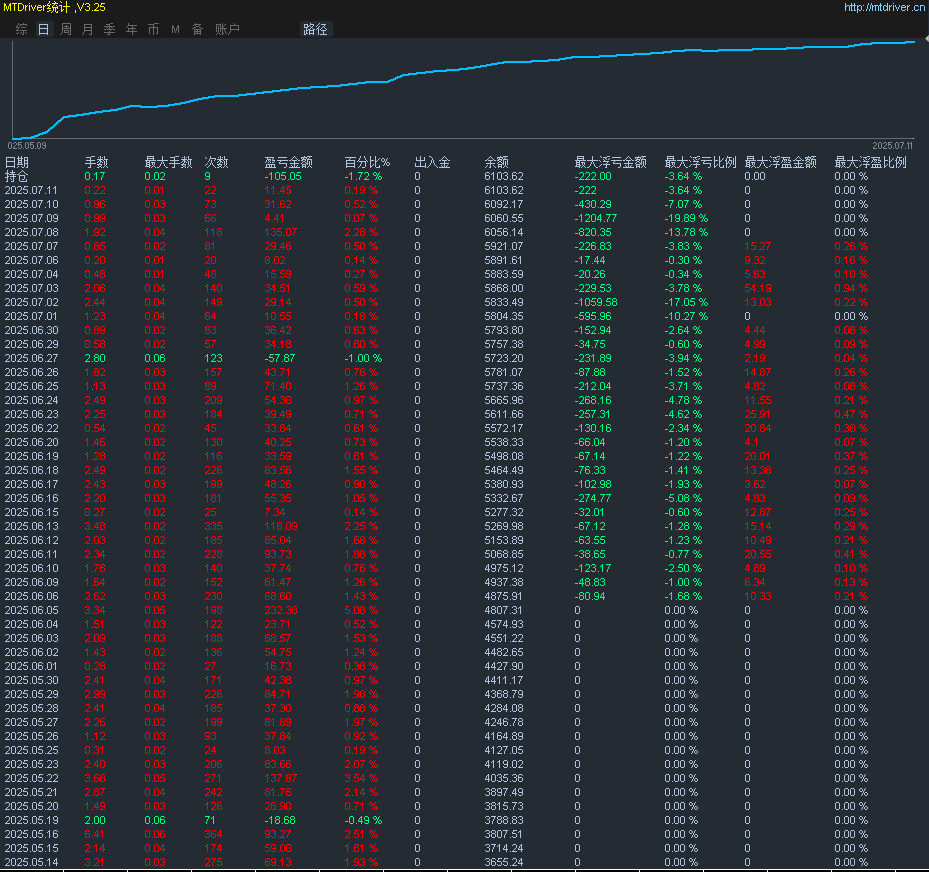The width and height of the screenshot is (929, 872).
Task: Click the 盈亏金额 column header
Action: pos(288,162)
